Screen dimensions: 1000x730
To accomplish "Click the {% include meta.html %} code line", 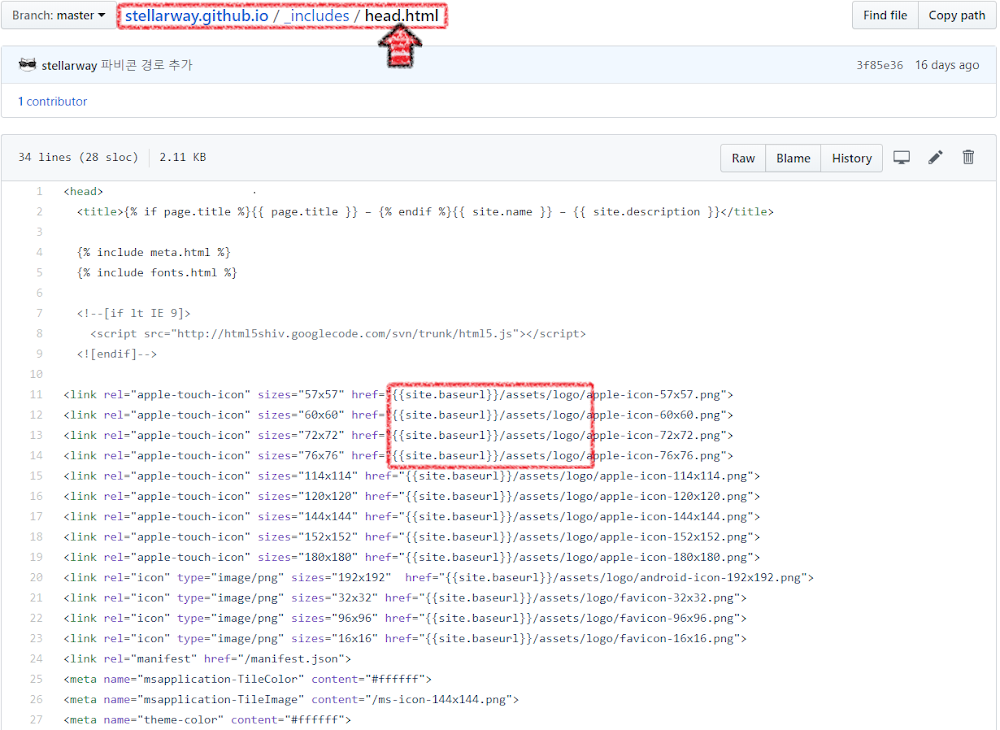I will point(154,252).
